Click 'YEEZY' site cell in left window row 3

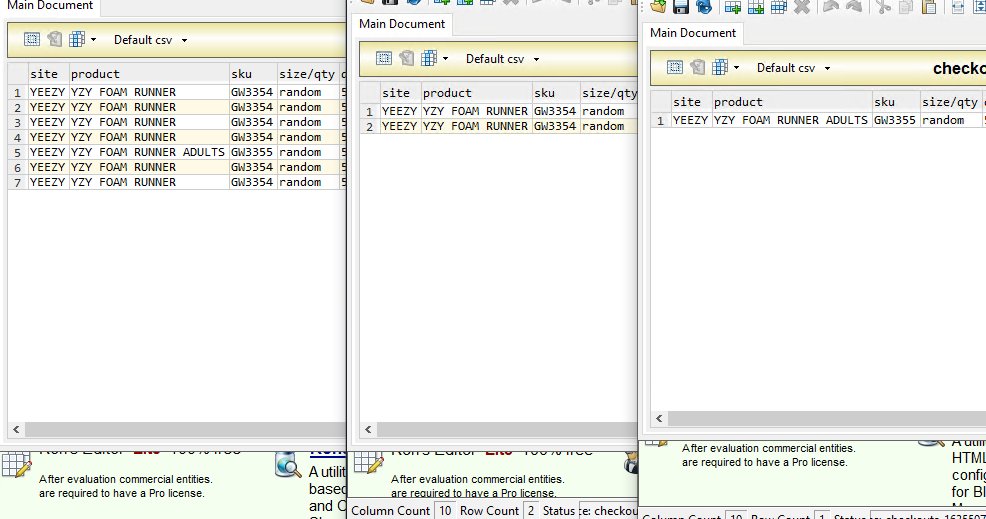click(48, 122)
